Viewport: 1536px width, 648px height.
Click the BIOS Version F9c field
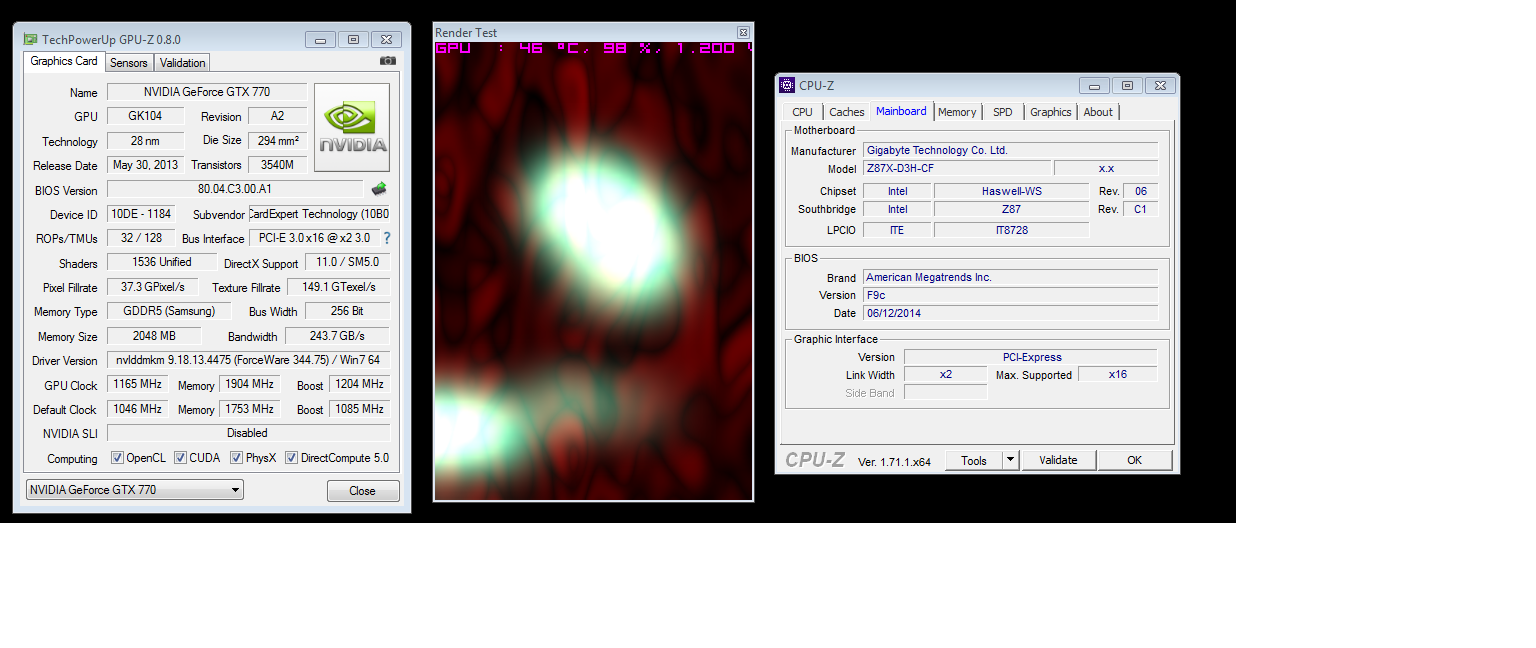(x=1010, y=295)
